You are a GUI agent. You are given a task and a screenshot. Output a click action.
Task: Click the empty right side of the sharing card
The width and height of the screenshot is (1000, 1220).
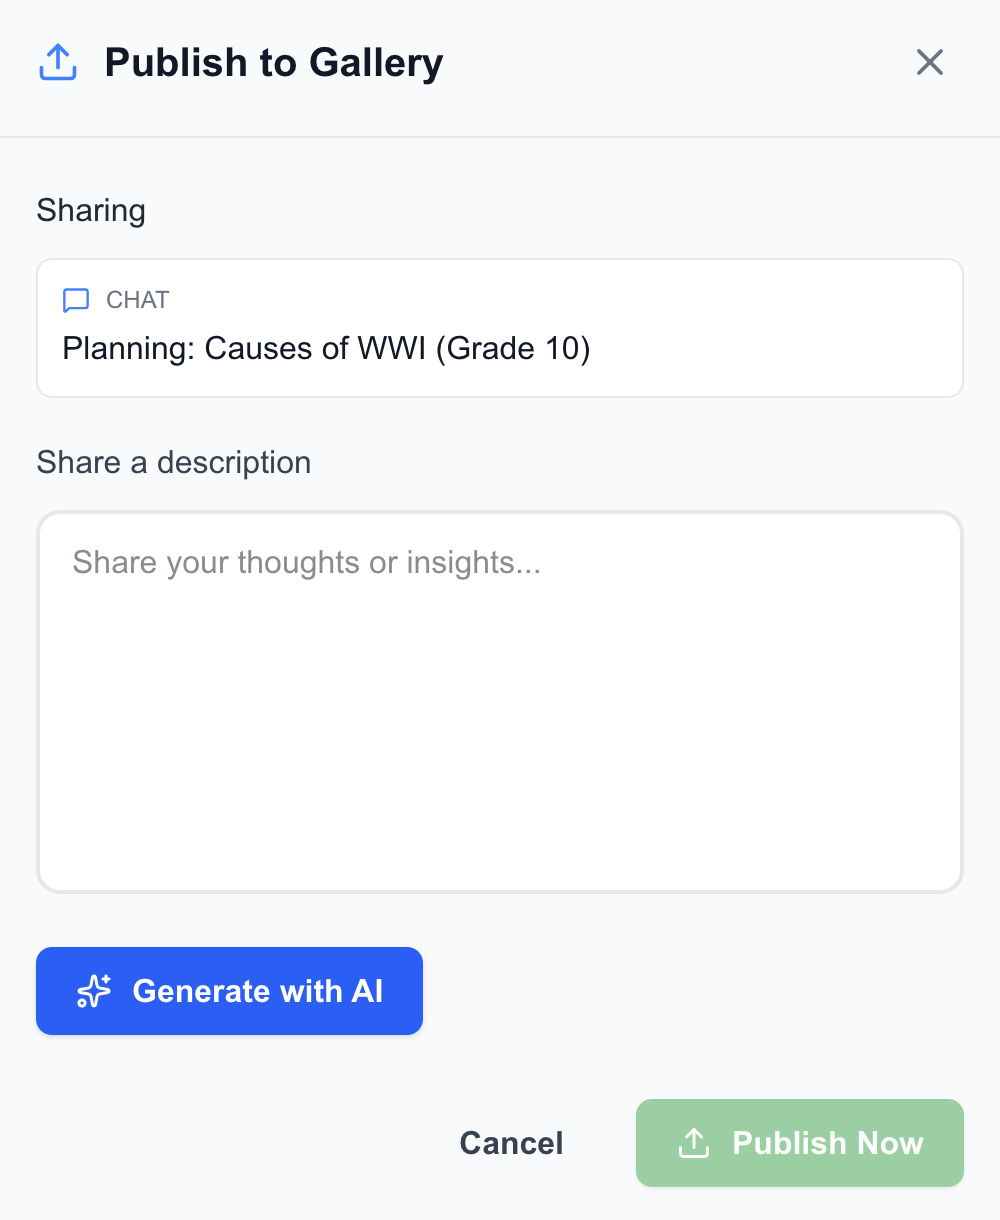point(800,328)
